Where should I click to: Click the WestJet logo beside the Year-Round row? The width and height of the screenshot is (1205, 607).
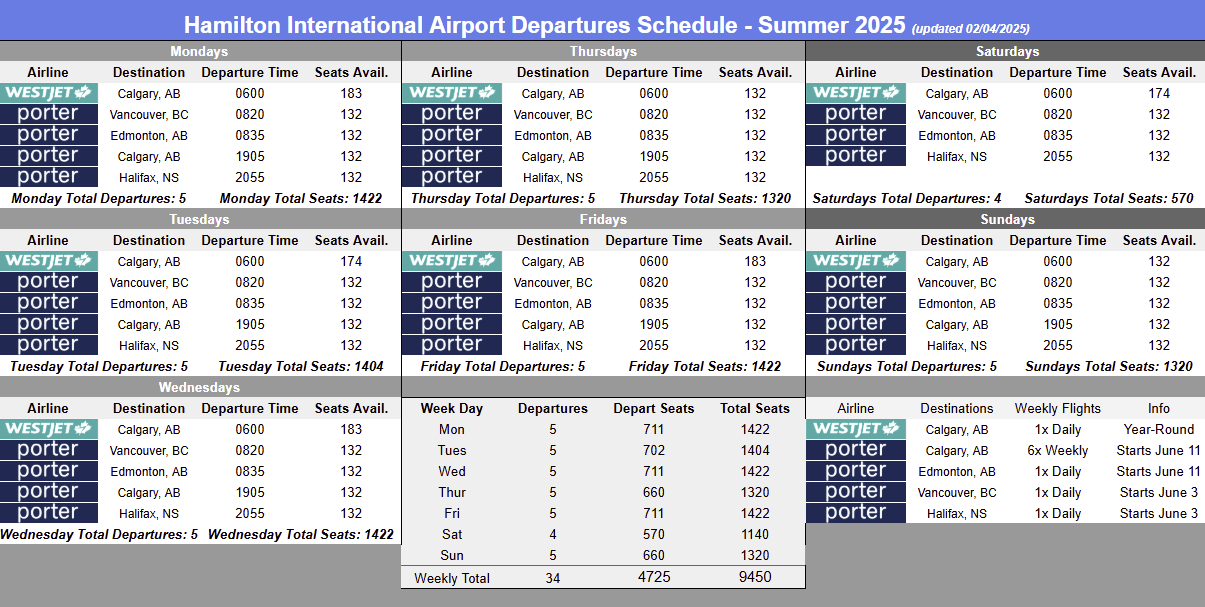(x=856, y=429)
